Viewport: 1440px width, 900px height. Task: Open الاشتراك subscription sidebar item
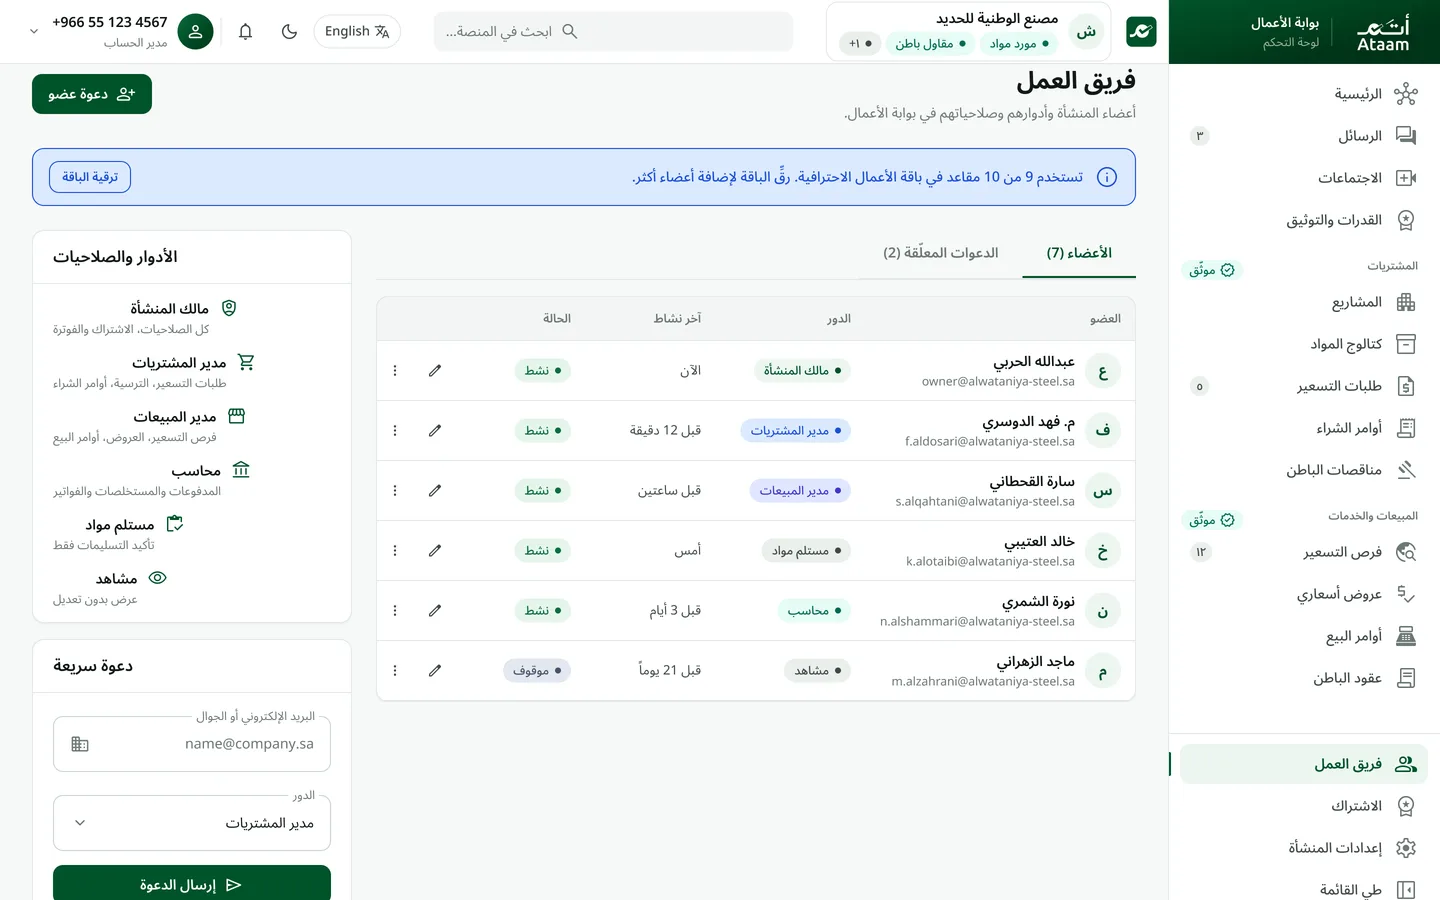1304,806
